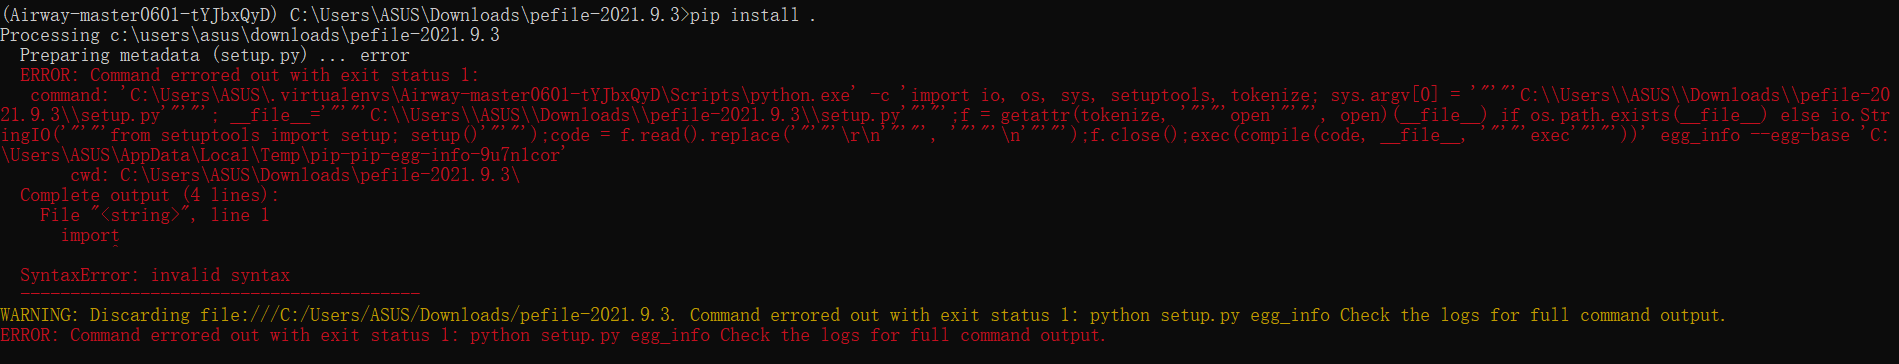Click the python.exe path in command line

point(490,95)
